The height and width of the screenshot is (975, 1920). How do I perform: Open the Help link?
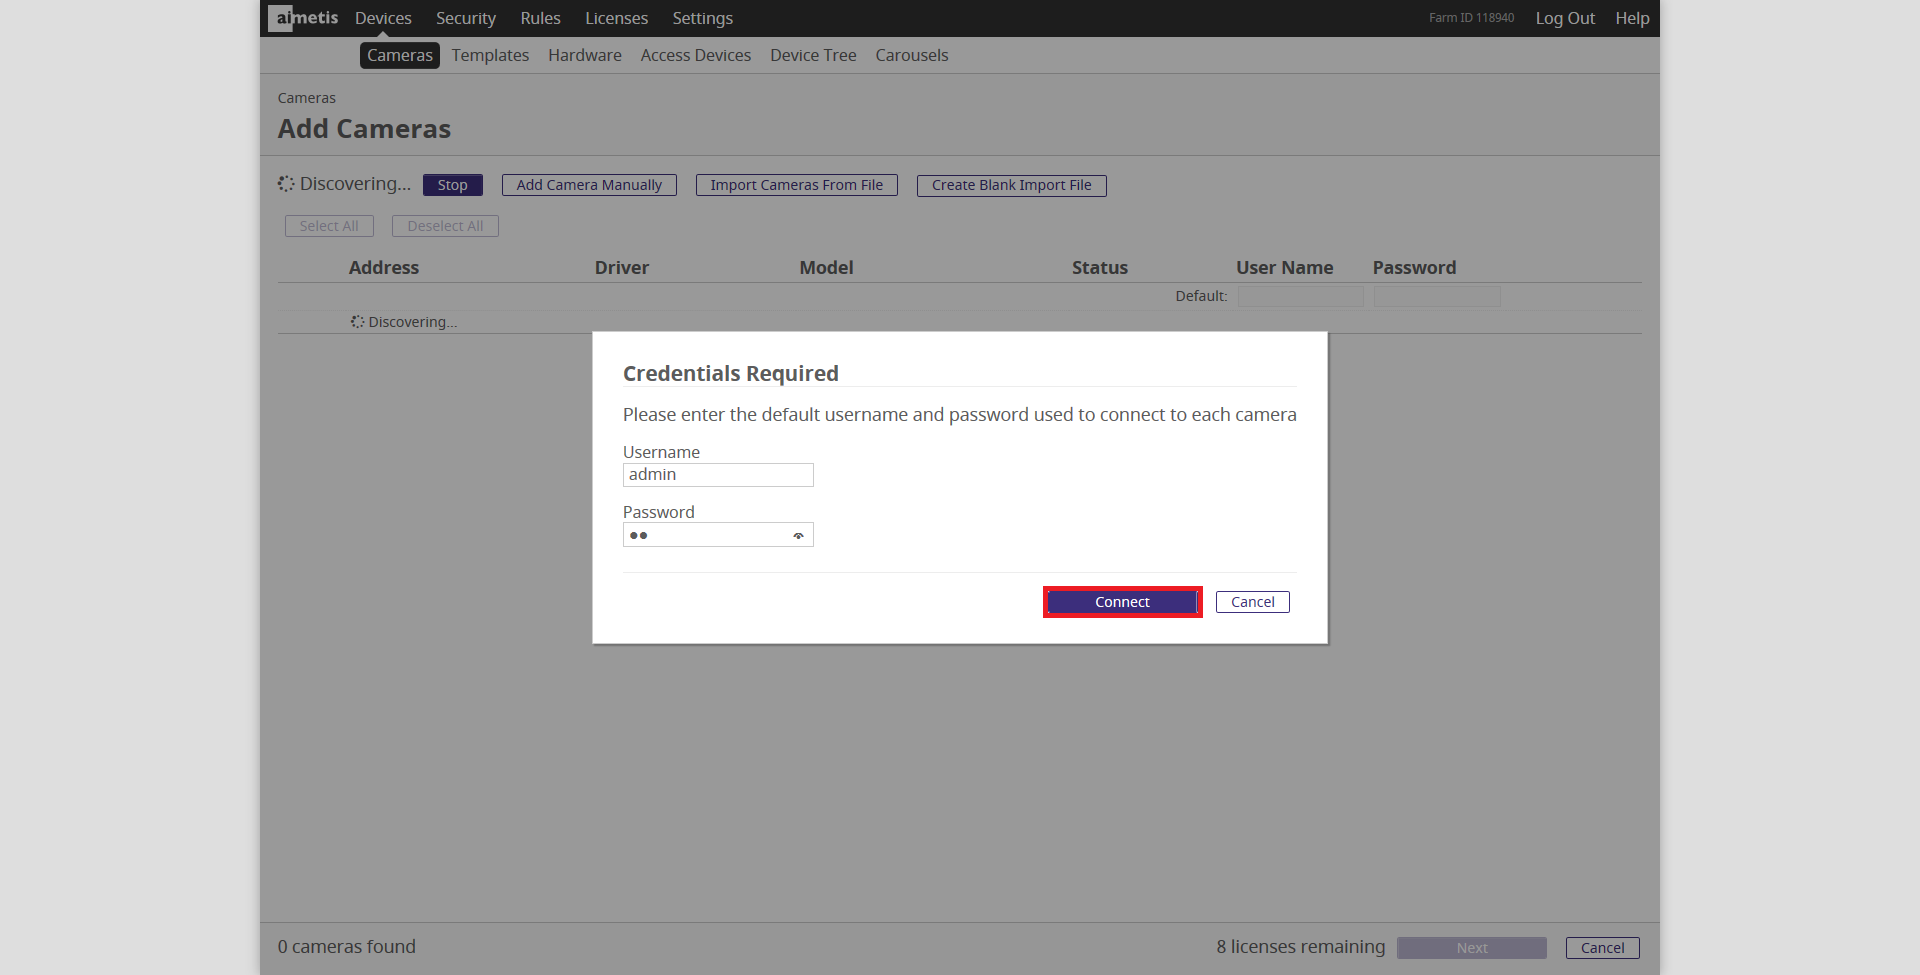pos(1632,18)
